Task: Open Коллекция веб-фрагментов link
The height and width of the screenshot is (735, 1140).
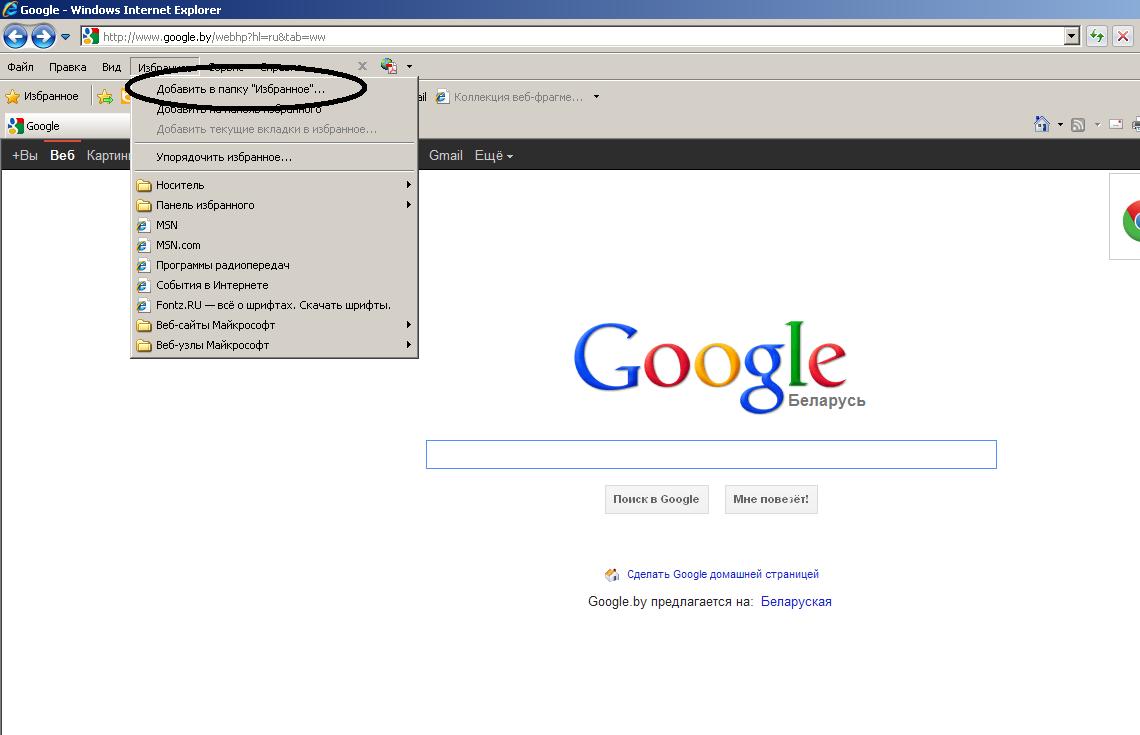Action: pyautogui.click(x=510, y=97)
